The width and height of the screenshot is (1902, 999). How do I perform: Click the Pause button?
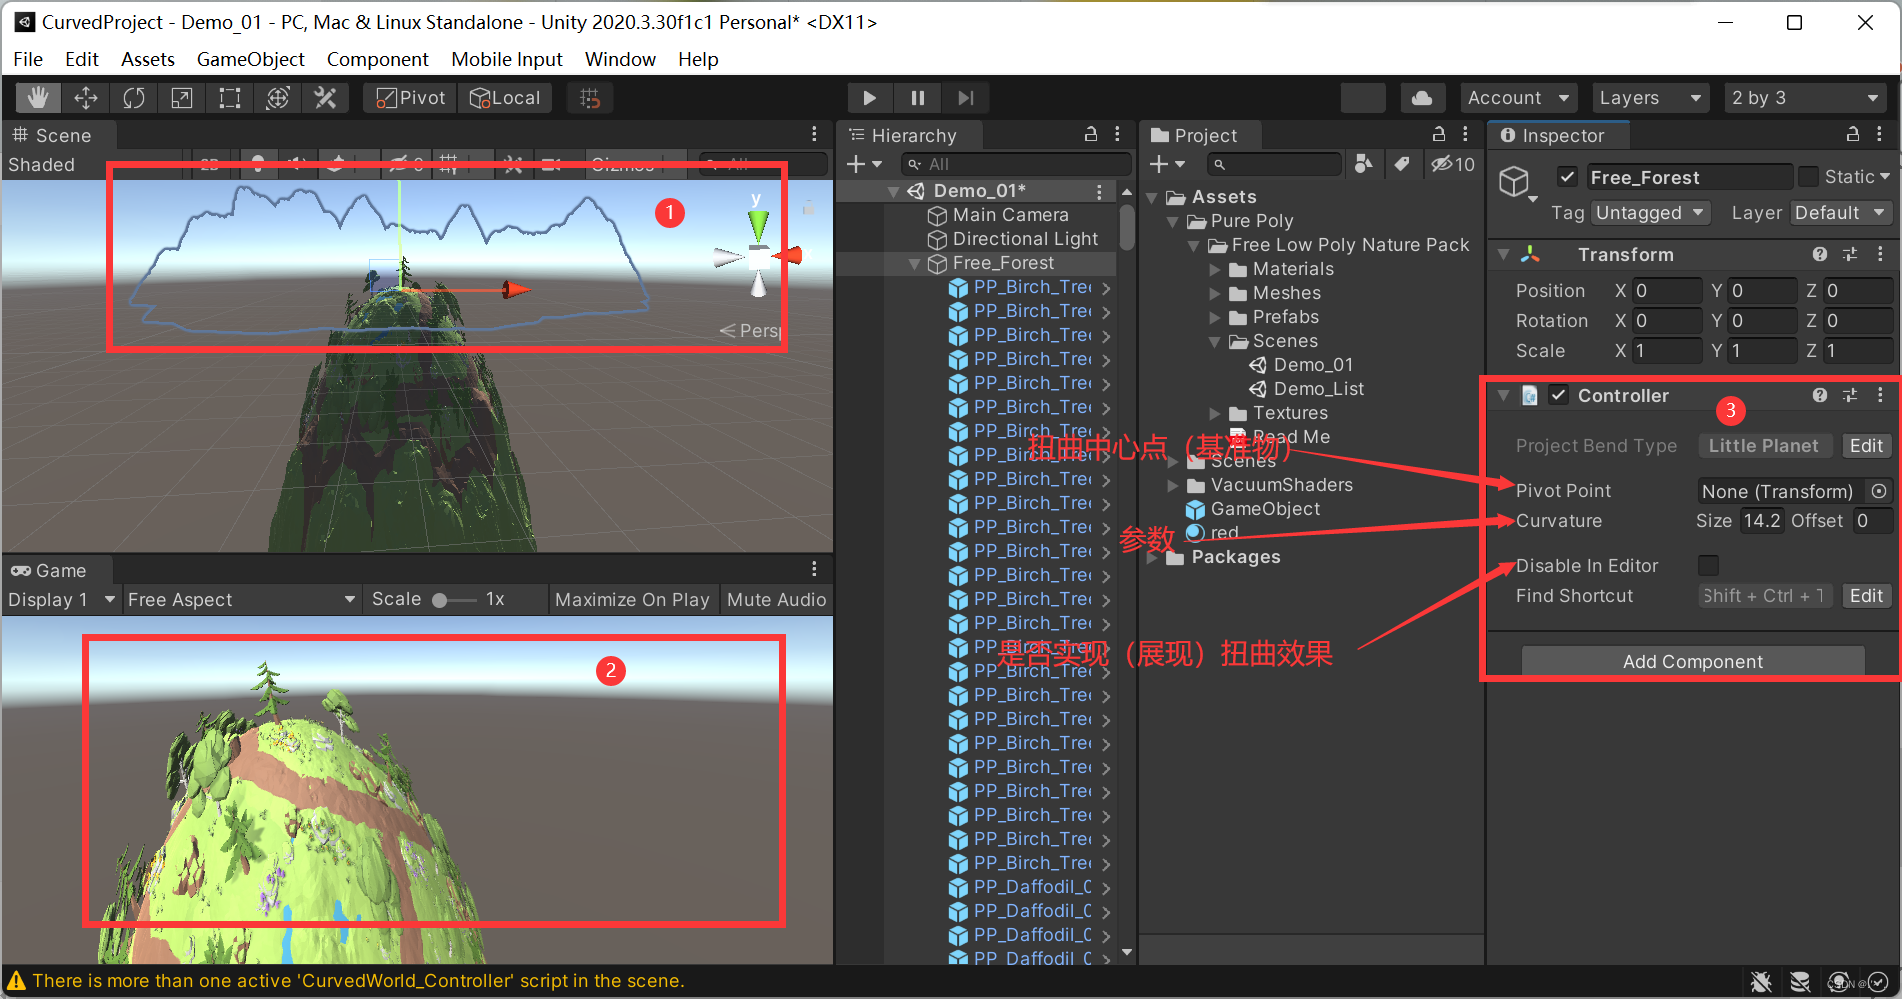(917, 97)
